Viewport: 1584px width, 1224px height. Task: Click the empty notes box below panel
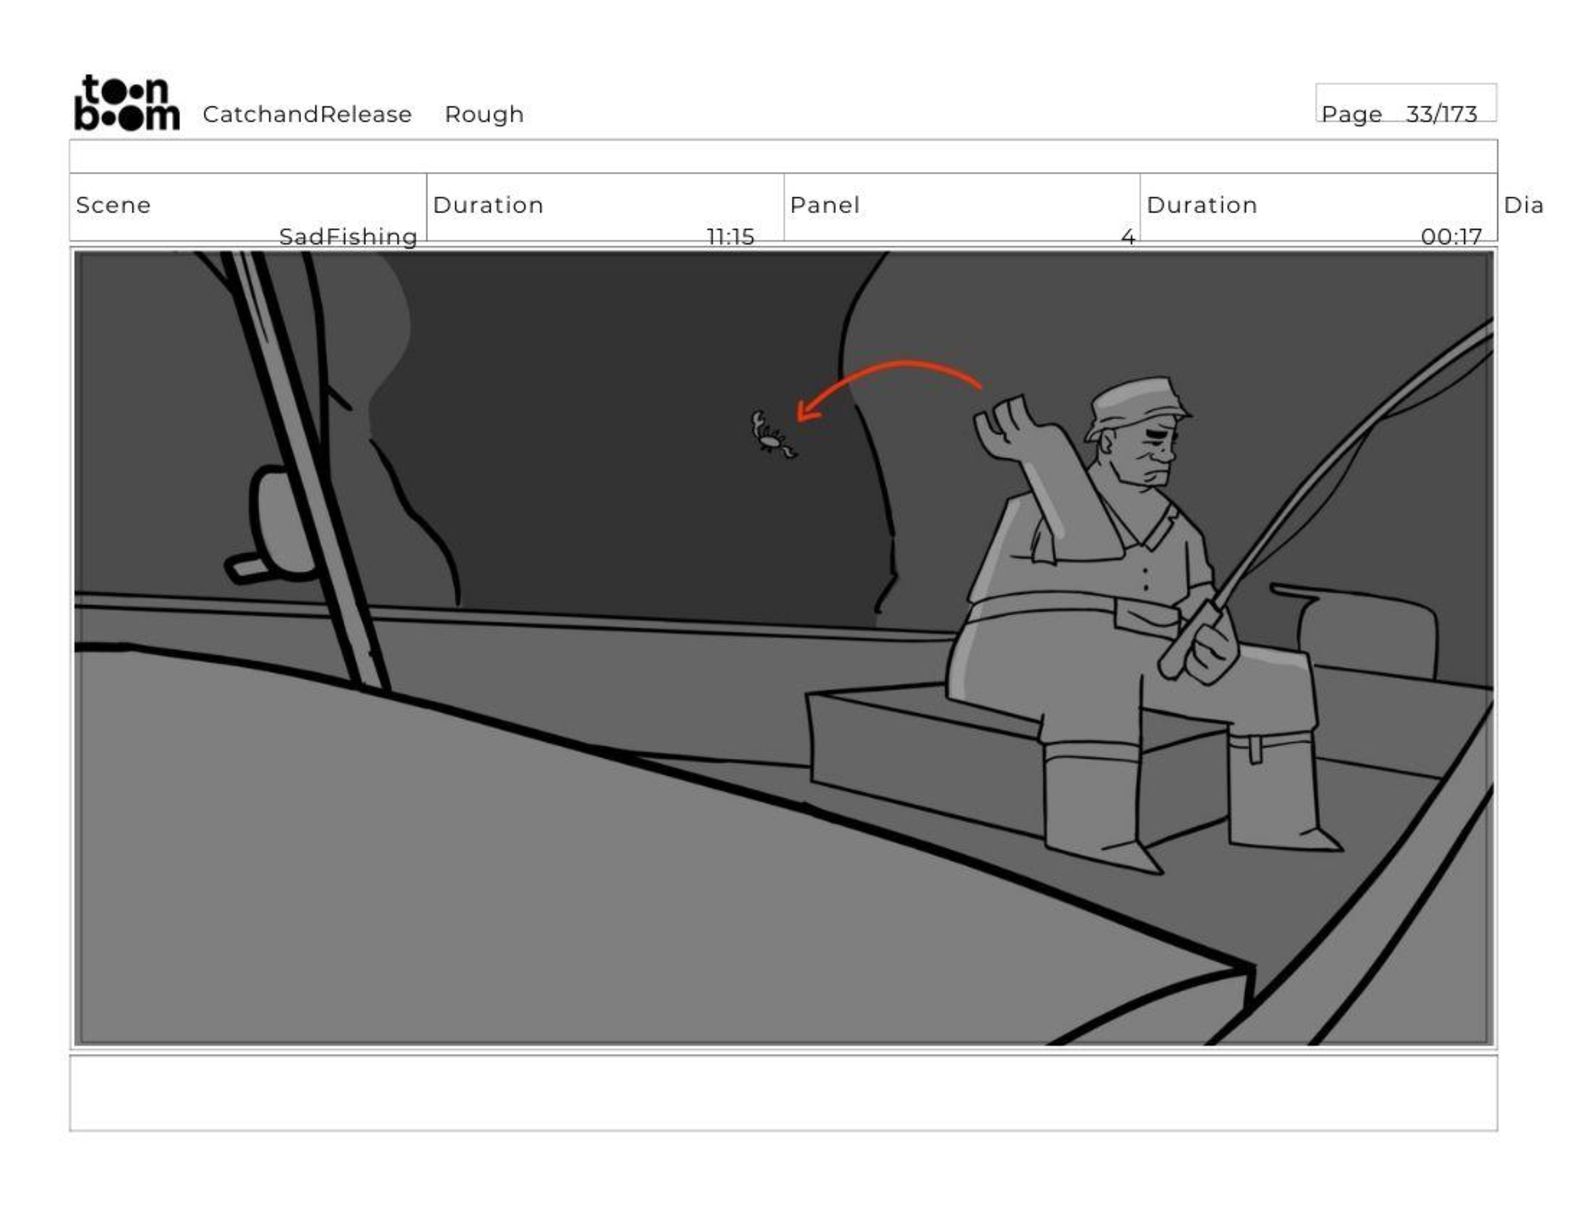pyautogui.click(x=783, y=1093)
